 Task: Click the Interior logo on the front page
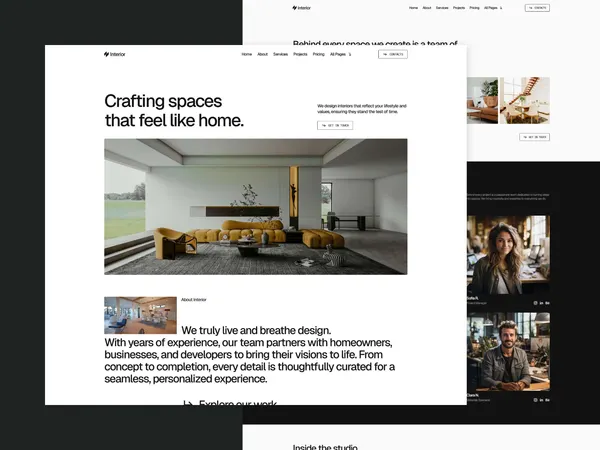(x=114, y=54)
